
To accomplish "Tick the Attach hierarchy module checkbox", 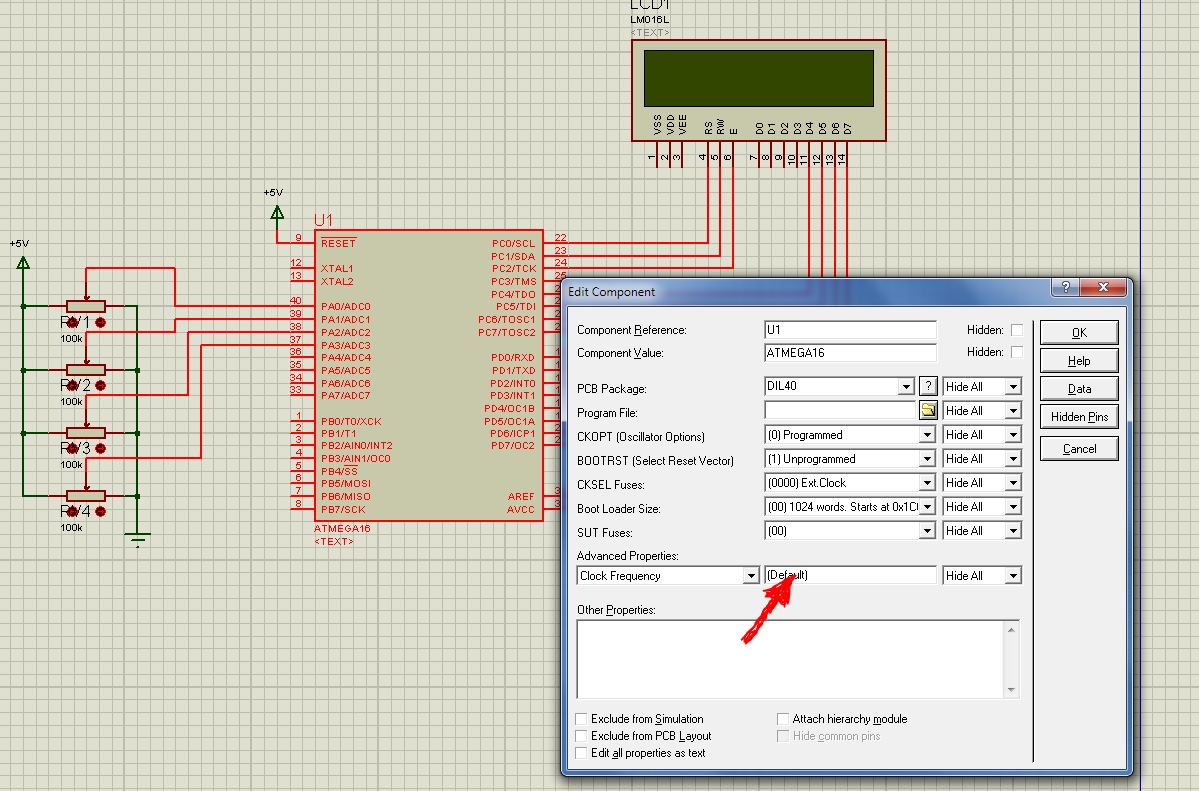I will 784,719.
